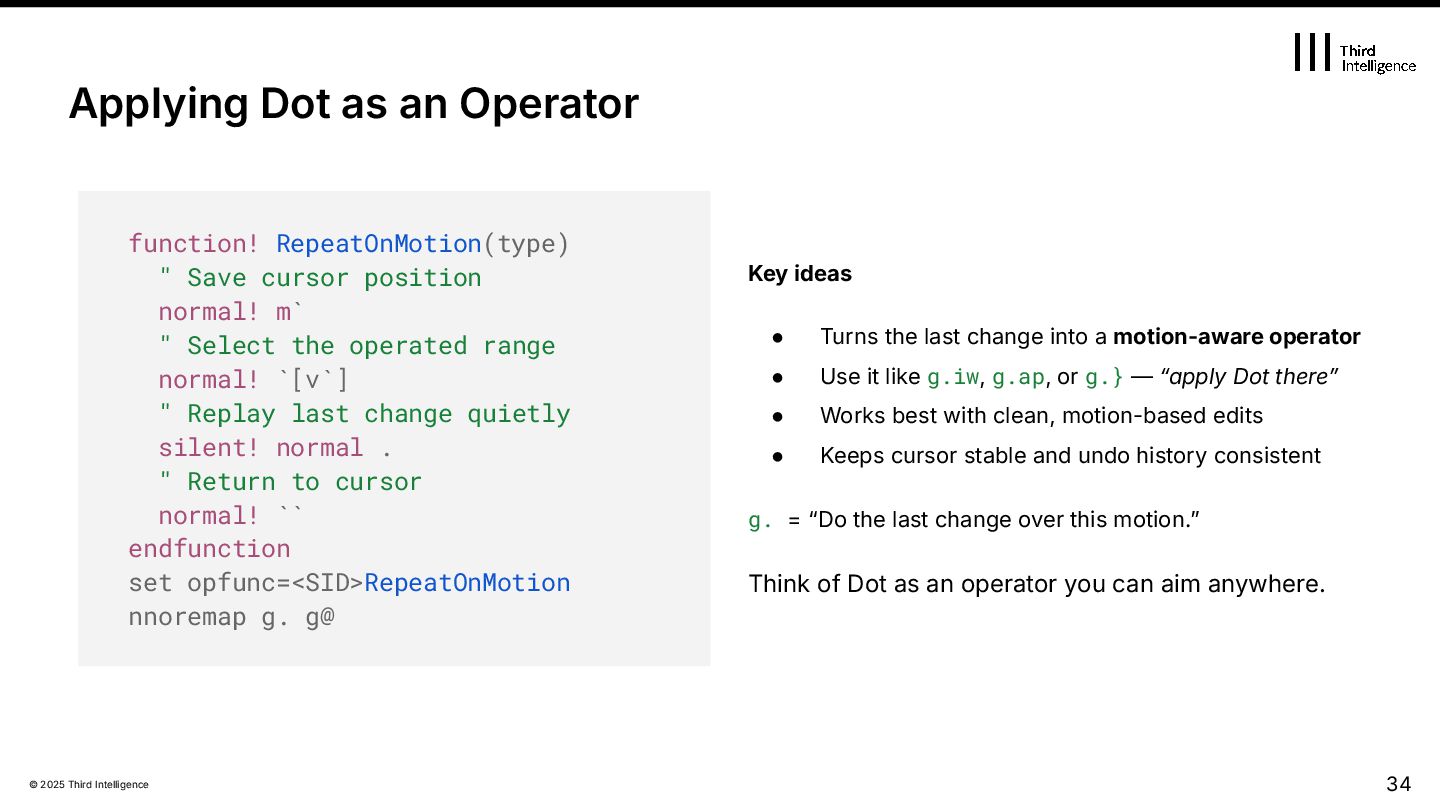Viewport: 1440px width, 810px height.
Task: Click the "set opfunc=<SID>RepeatOnMotion" line
Action: (349, 583)
